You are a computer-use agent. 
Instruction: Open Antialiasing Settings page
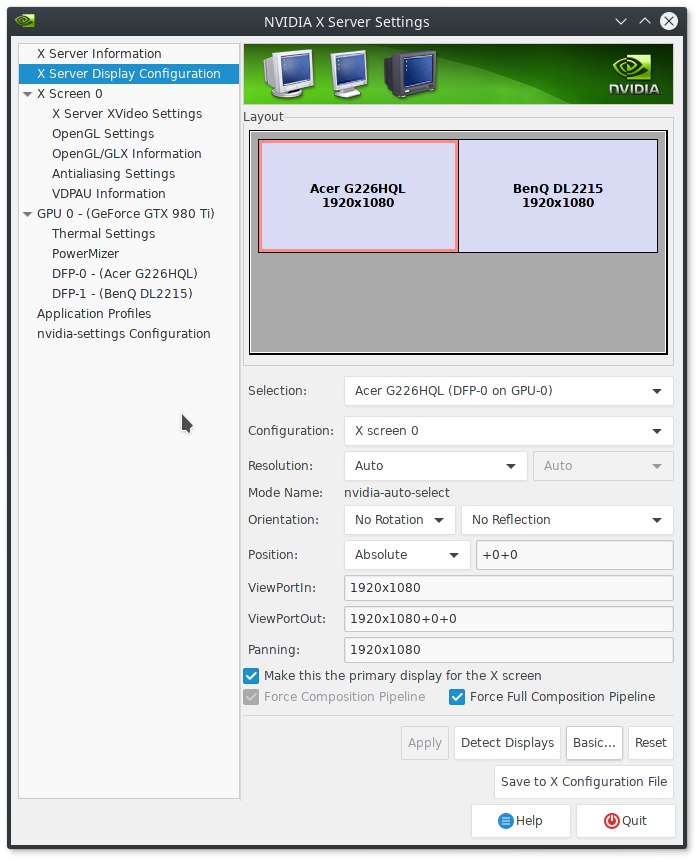click(x=113, y=174)
